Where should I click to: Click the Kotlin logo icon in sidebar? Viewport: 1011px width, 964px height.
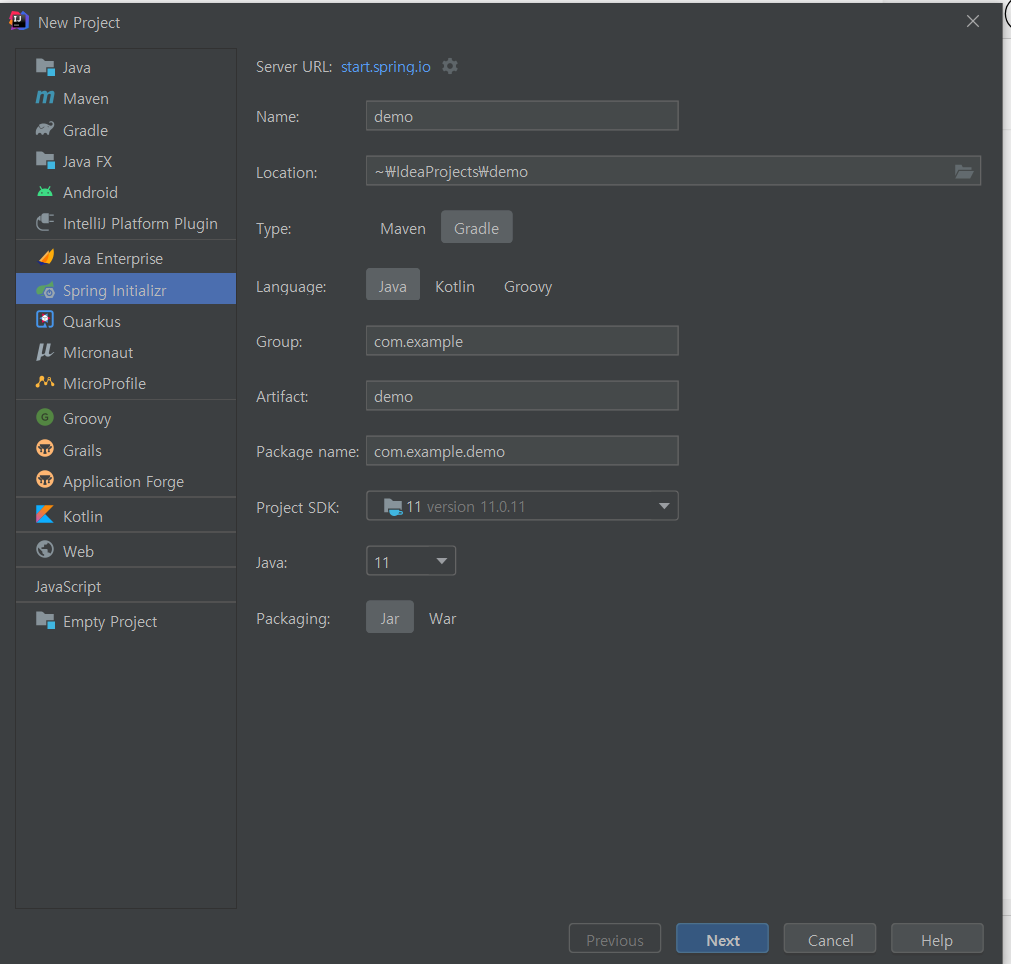pos(45,515)
